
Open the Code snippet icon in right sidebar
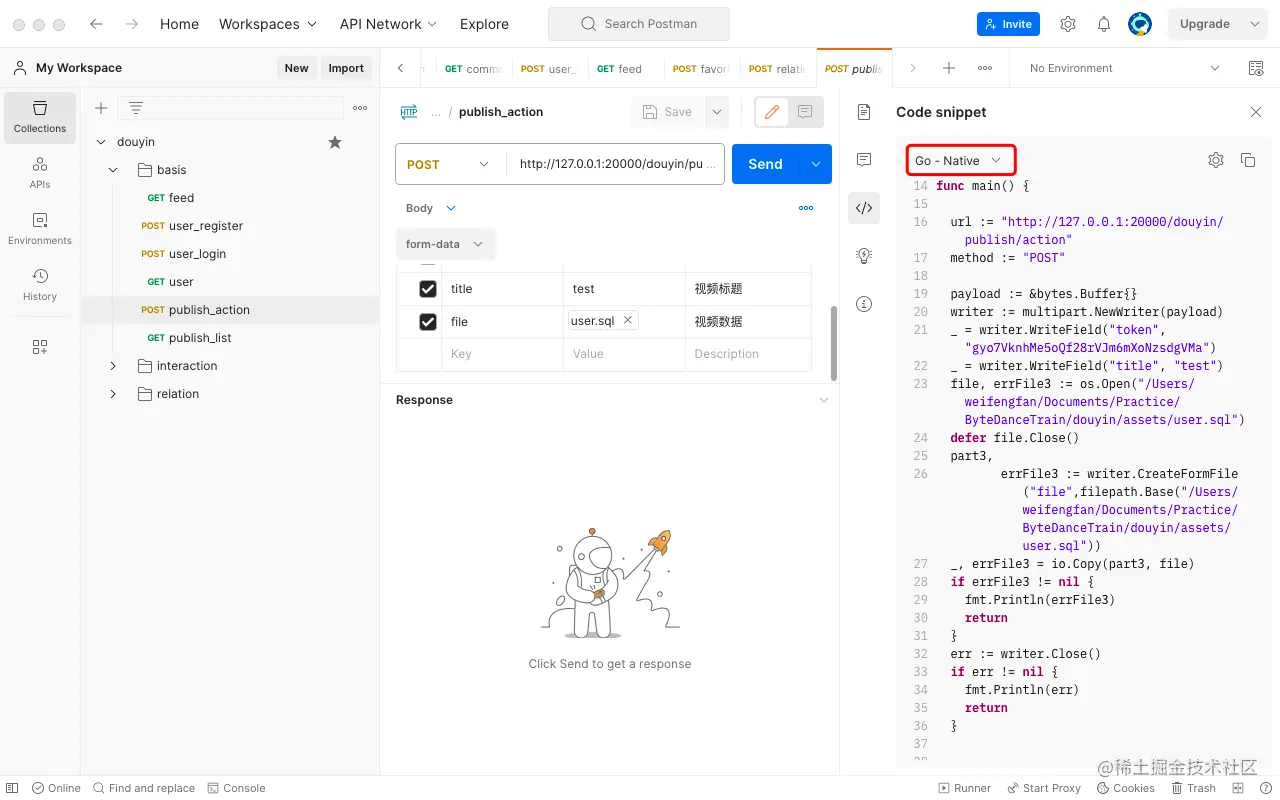pyautogui.click(x=864, y=208)
